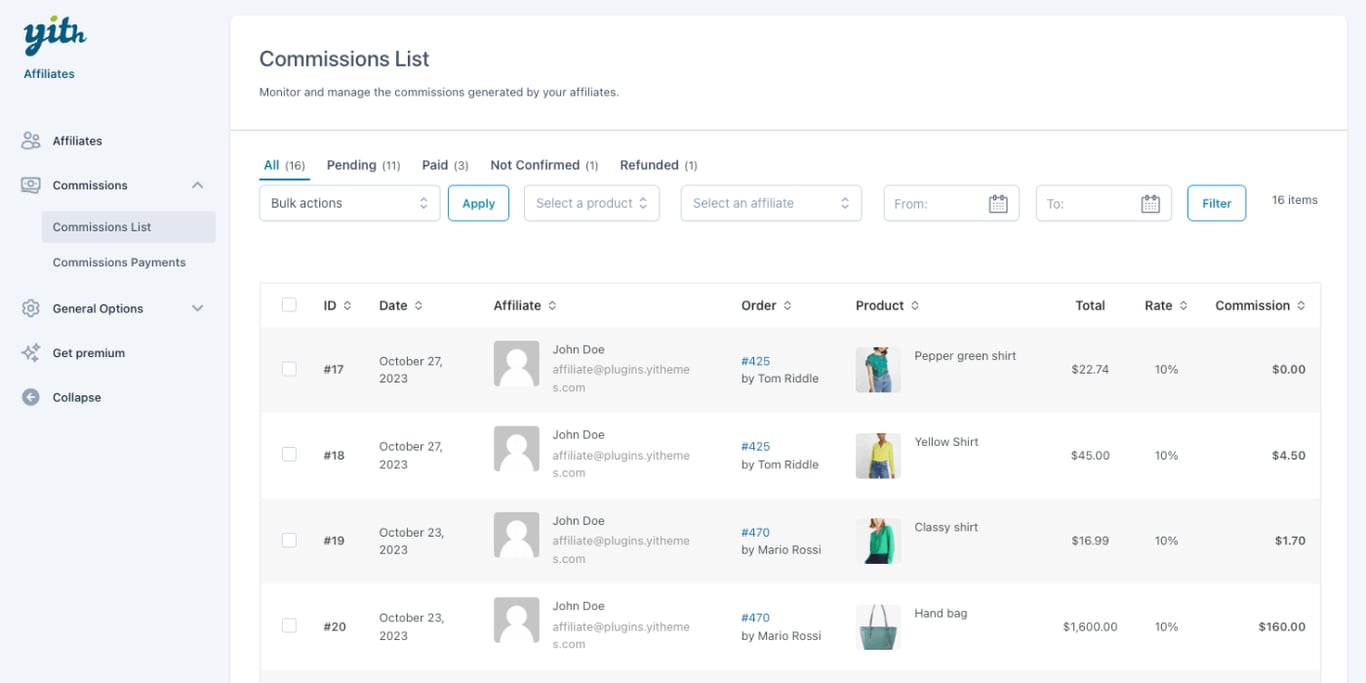The width and height of the screenshot is (1366, 683).
Task: Select commission #17's row checkbox
Action: pyautogui.click(x=289, y=368)
